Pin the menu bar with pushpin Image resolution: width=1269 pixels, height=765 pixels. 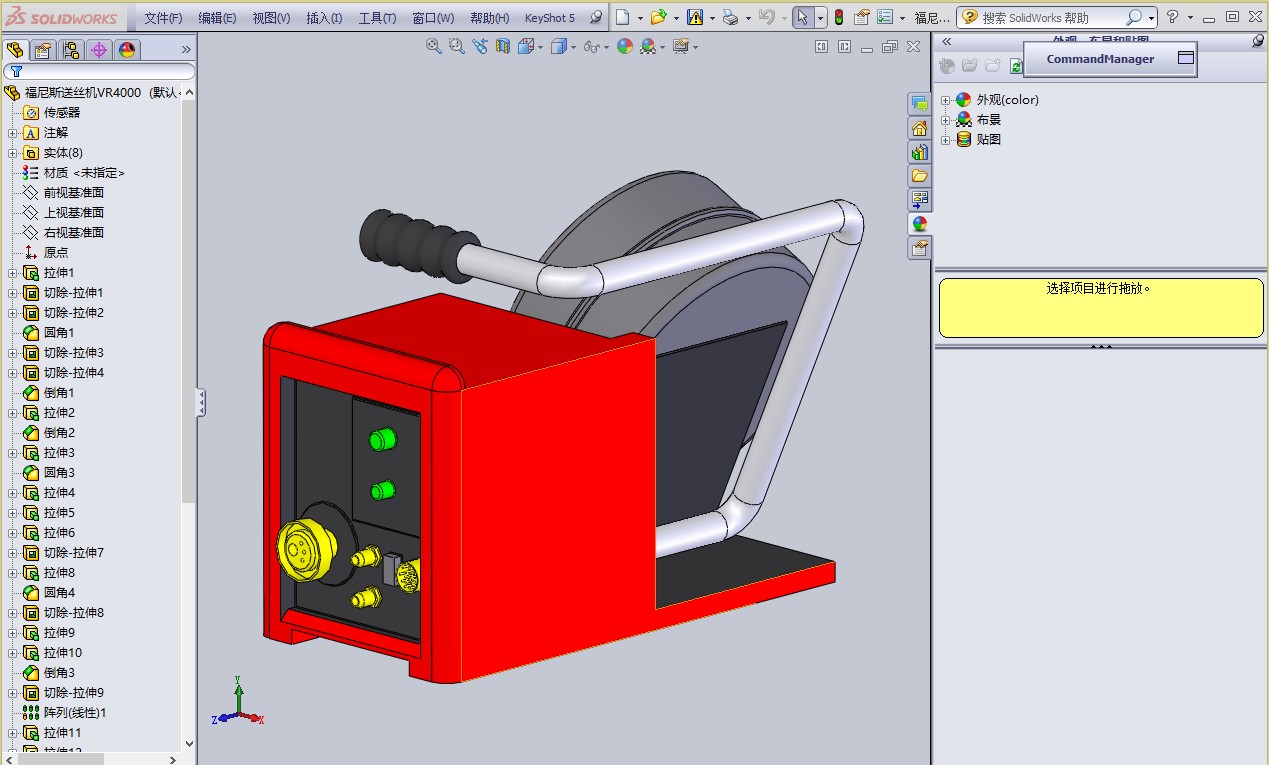click(x=596, y=18)
